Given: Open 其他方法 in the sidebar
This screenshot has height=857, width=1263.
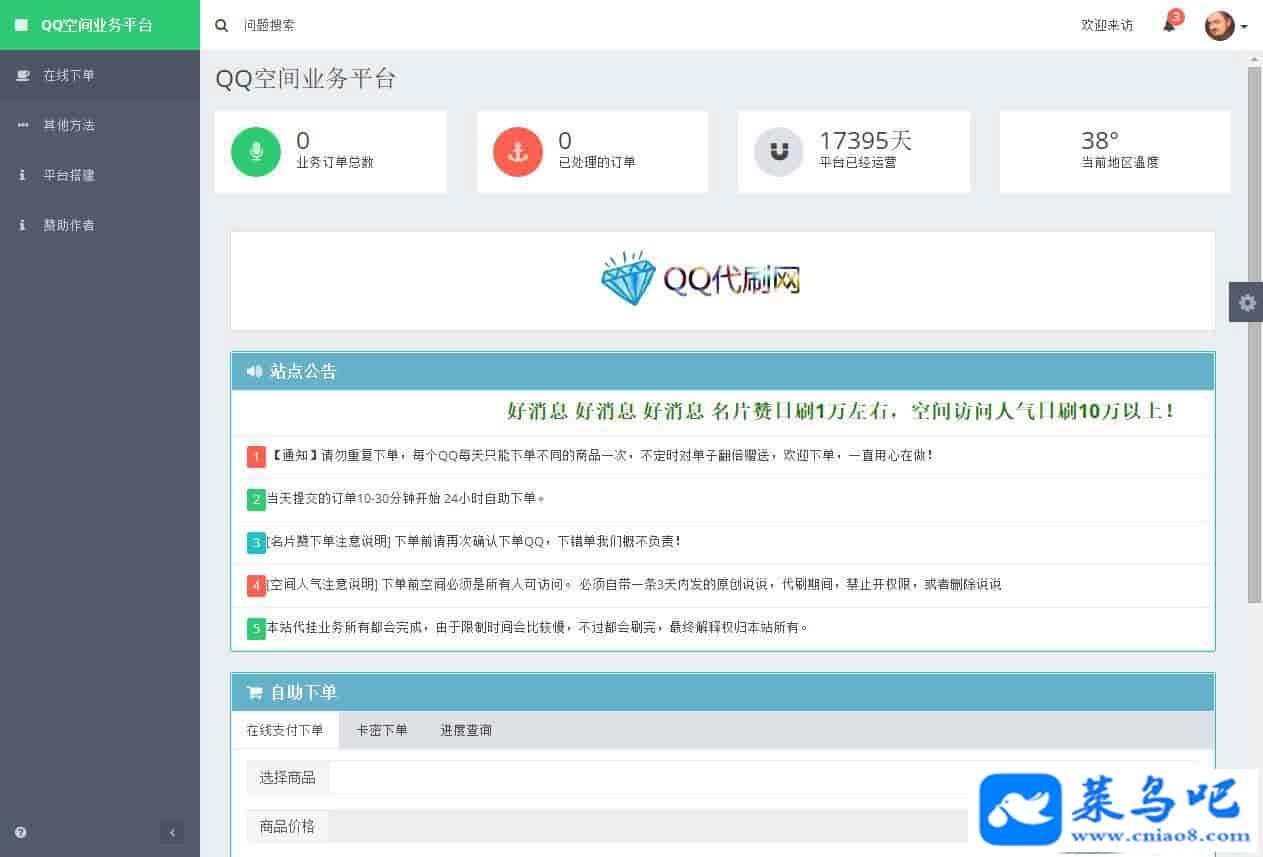Looking at the screenshot, I should (x=69, y=126).
